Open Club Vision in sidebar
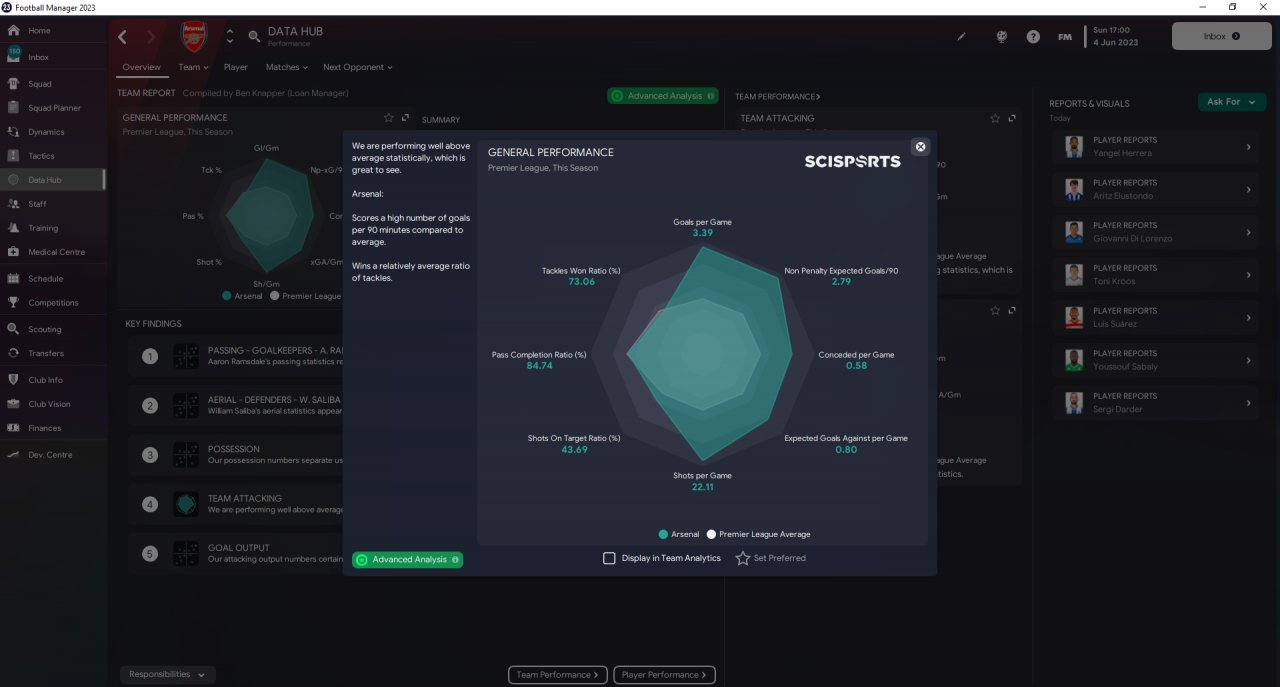 click(x=52, y=404)
